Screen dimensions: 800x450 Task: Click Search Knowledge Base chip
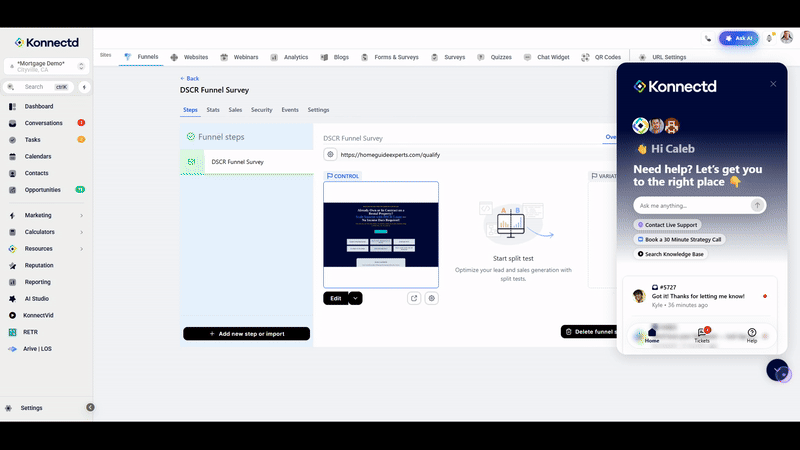click(670, 254)
